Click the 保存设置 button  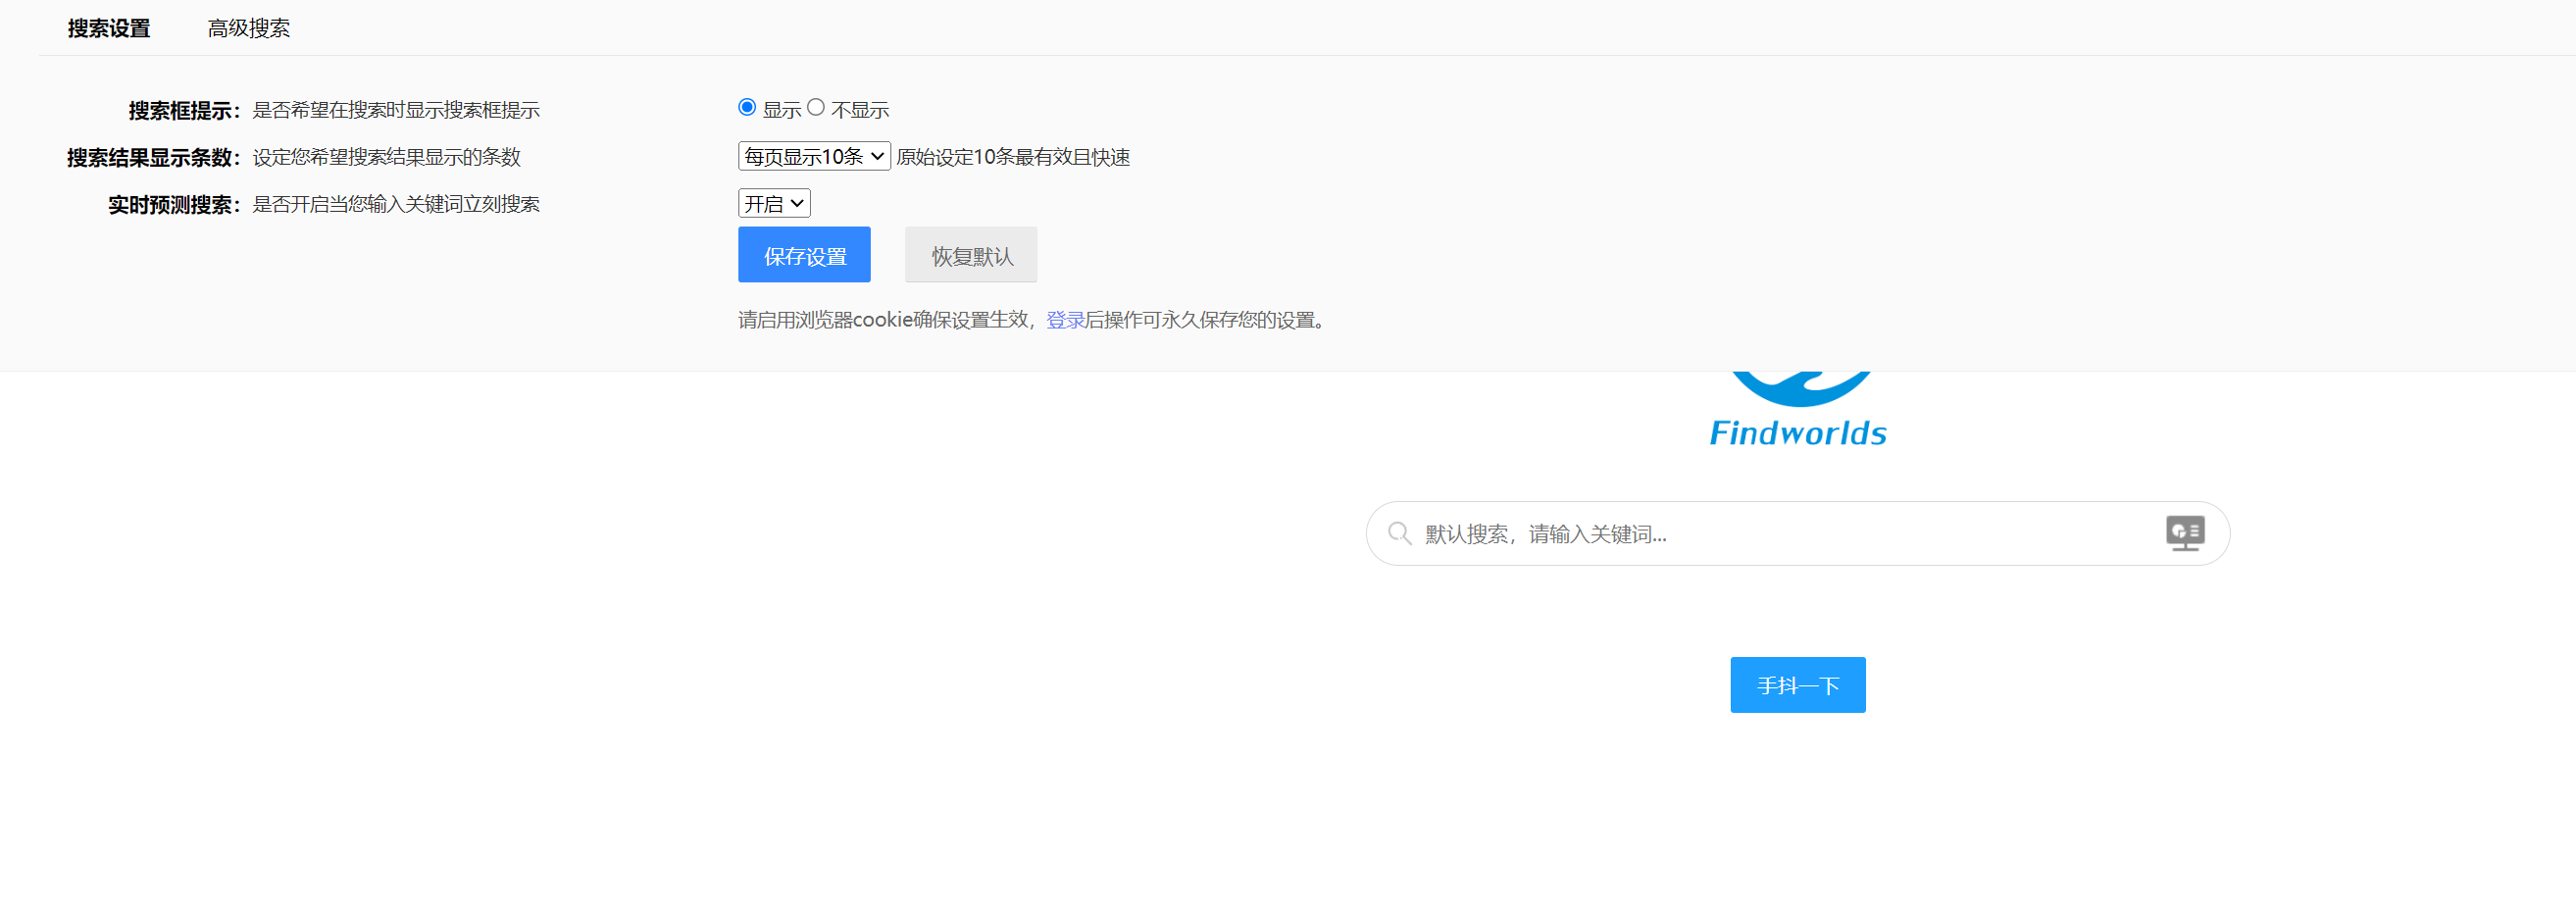804,255
